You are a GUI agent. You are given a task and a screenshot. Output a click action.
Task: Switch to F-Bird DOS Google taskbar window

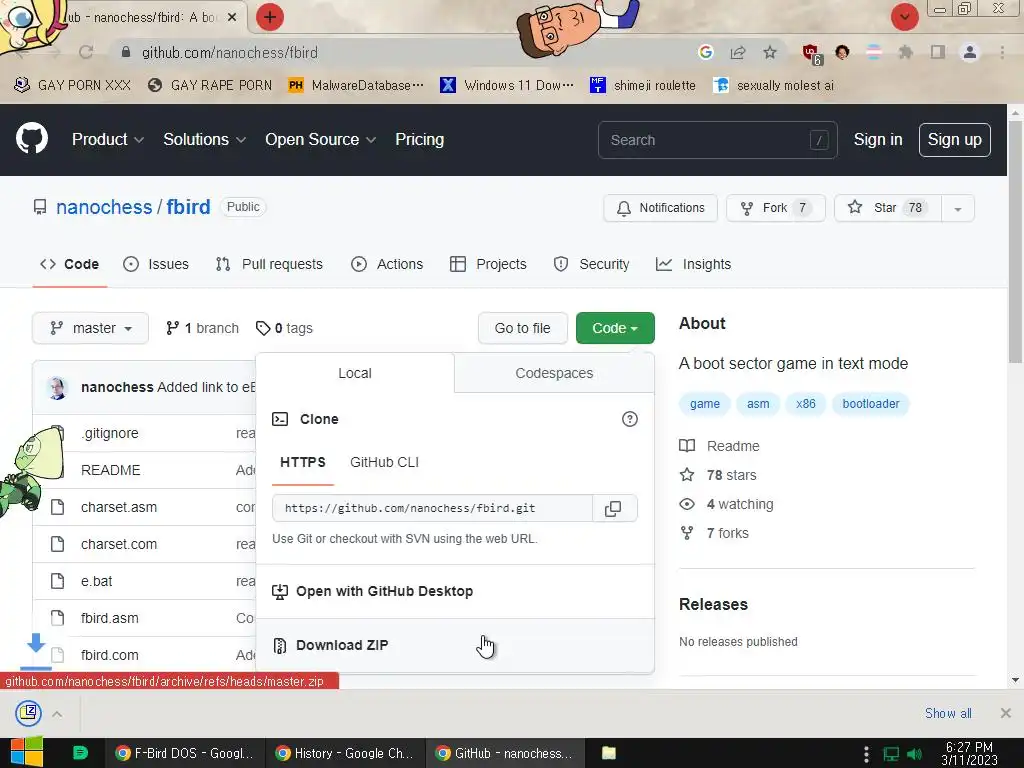[185, 753]
